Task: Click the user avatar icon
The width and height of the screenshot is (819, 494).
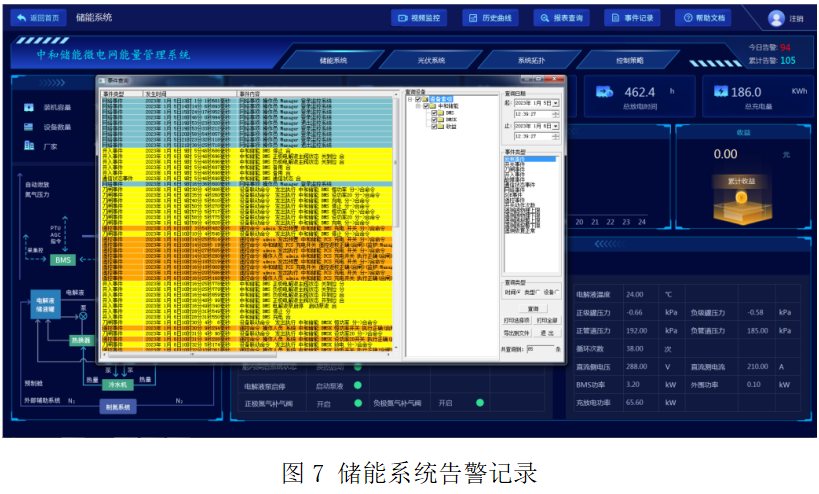Action: [776, 18]
